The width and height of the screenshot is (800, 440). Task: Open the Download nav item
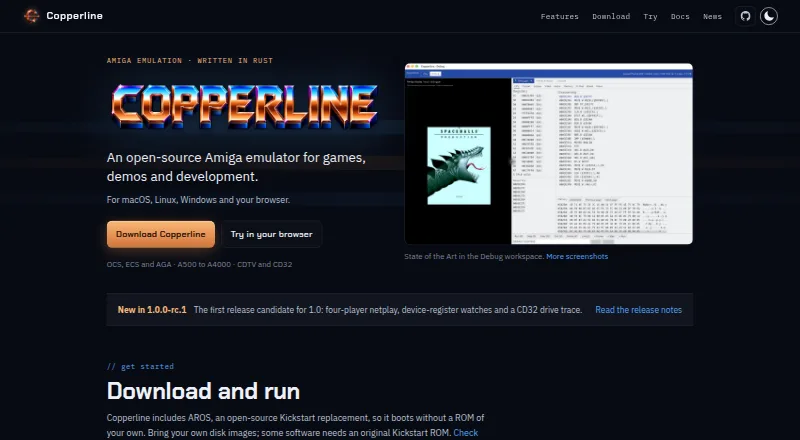pos(611,16)
